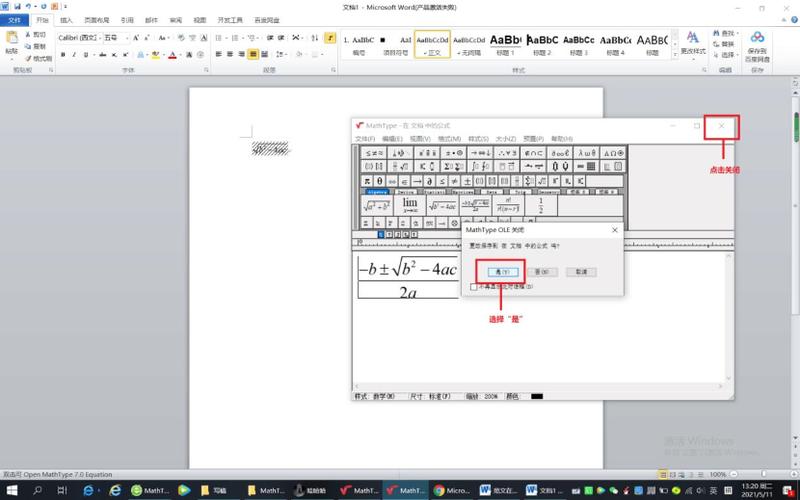Insert the theta symbol in MathType small bar
The height and width of the screenshot is (500, 800).
pyautogui.click(x=380, y=181)
